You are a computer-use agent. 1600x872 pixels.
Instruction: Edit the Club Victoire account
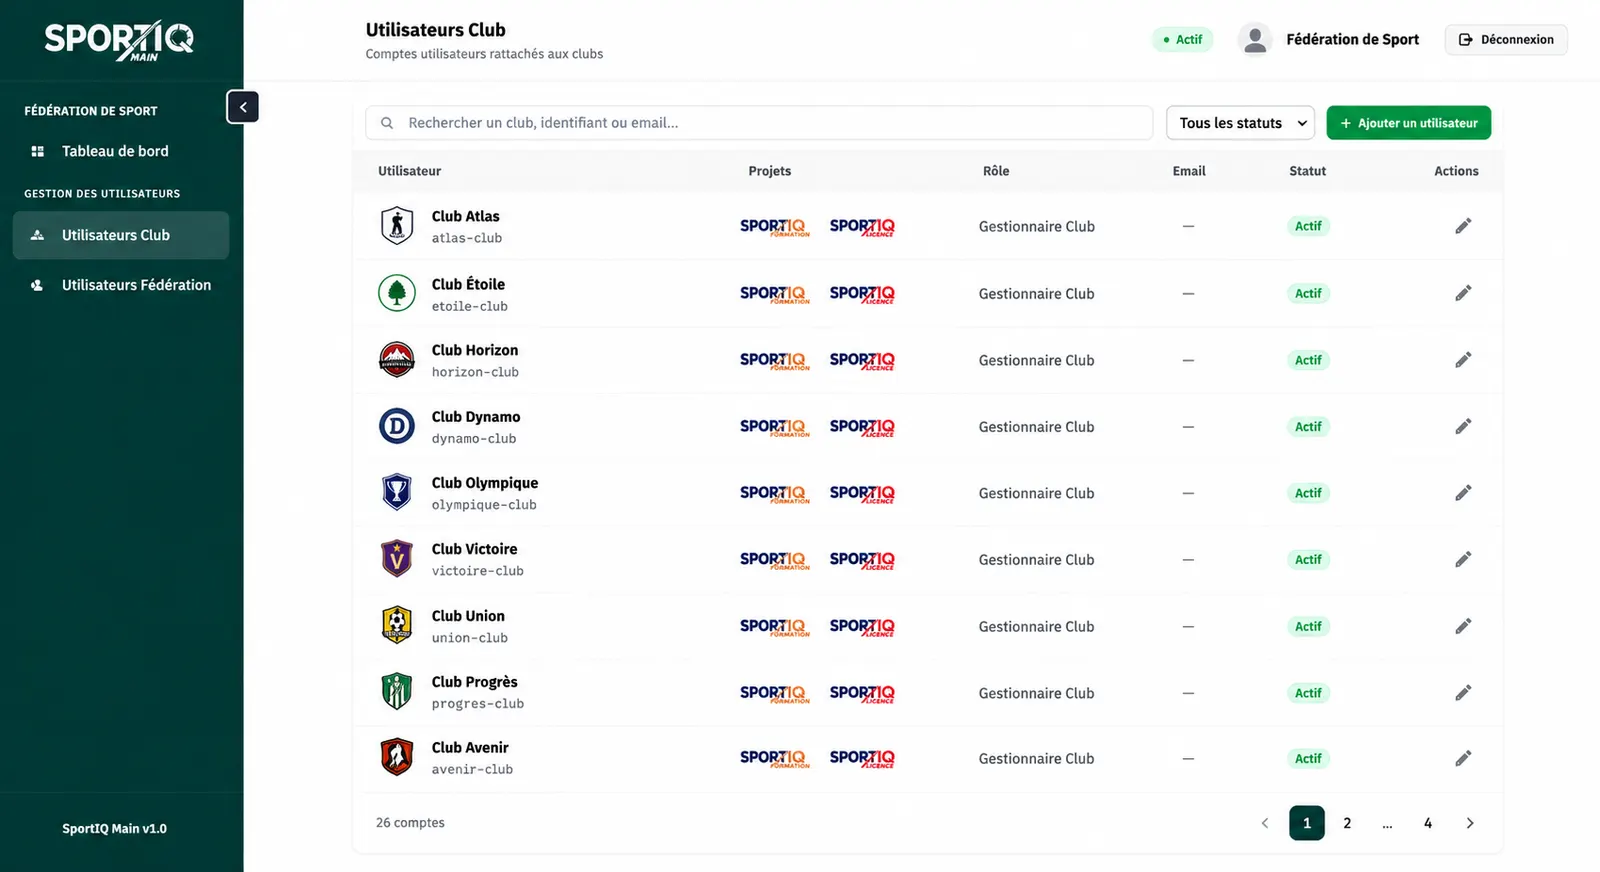[x=1463, y=559]
